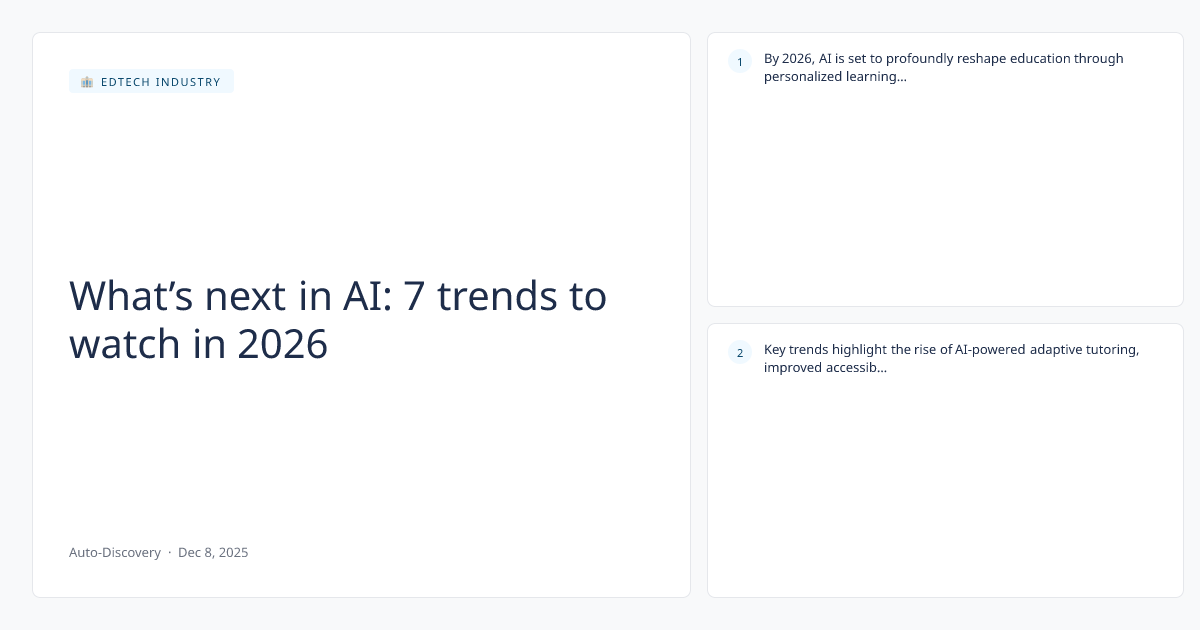Select the number 2 circle badge
This screenshot has width=1200, height=630.
740,352
